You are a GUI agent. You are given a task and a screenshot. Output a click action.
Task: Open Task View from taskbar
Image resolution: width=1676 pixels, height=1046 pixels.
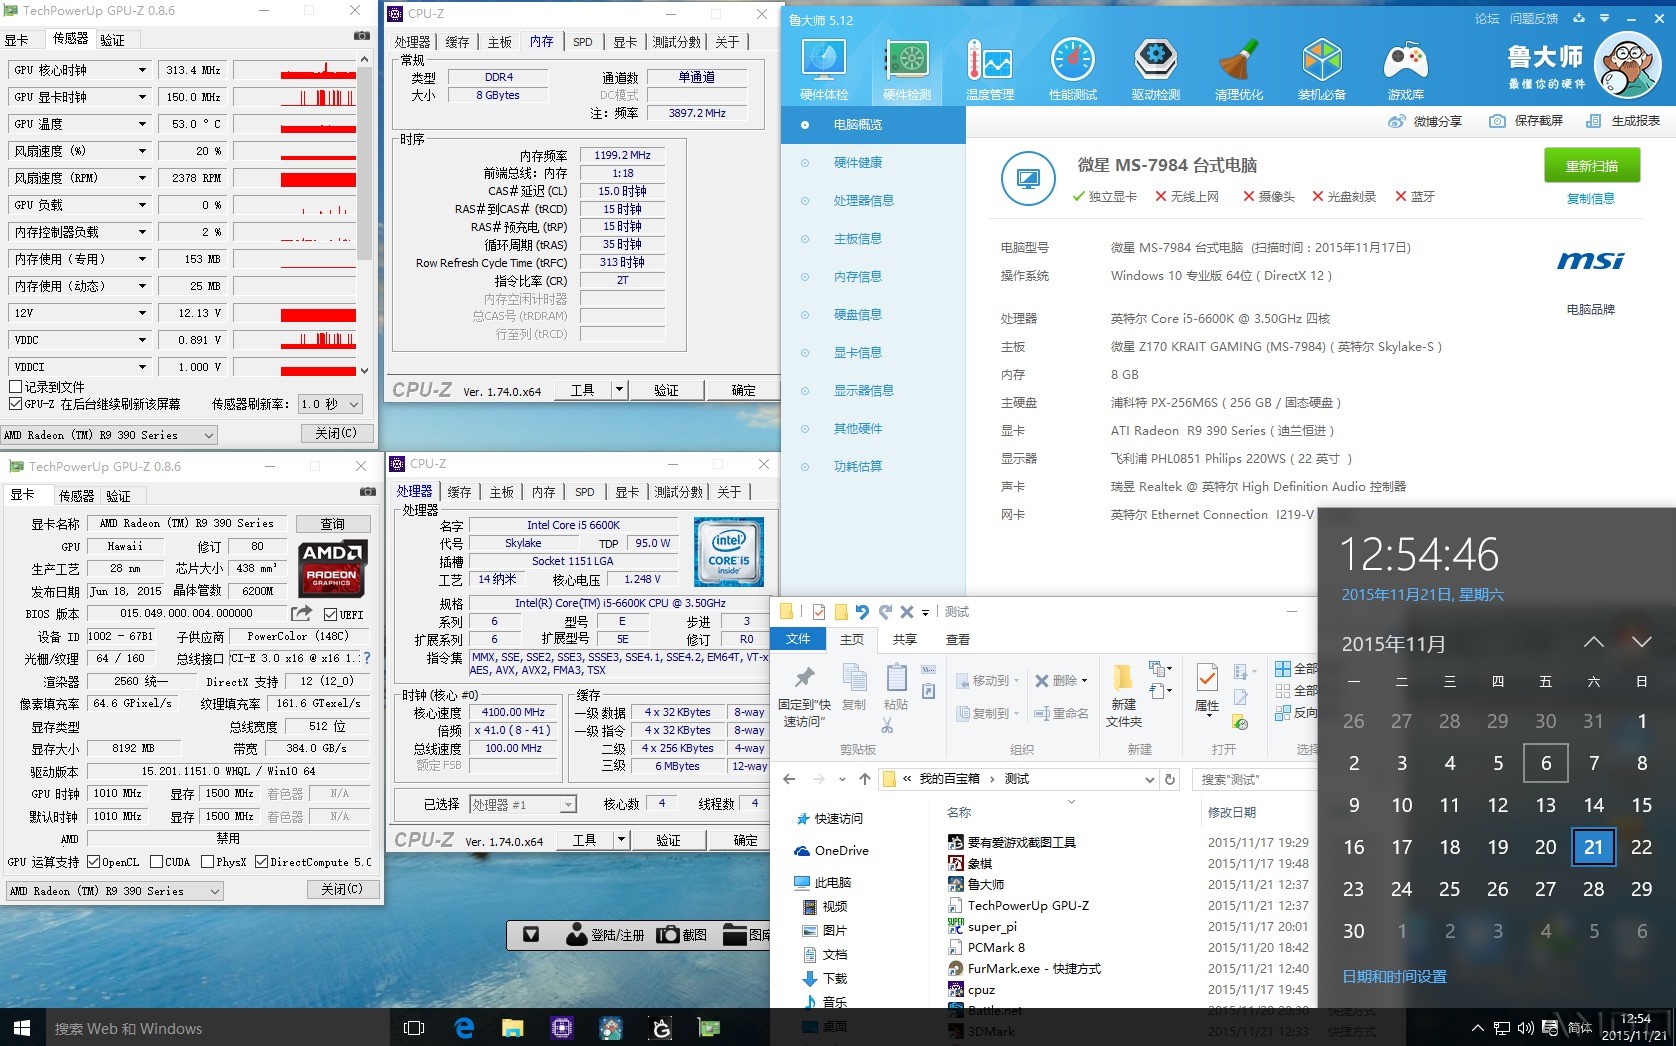[x=413, y=1027]
